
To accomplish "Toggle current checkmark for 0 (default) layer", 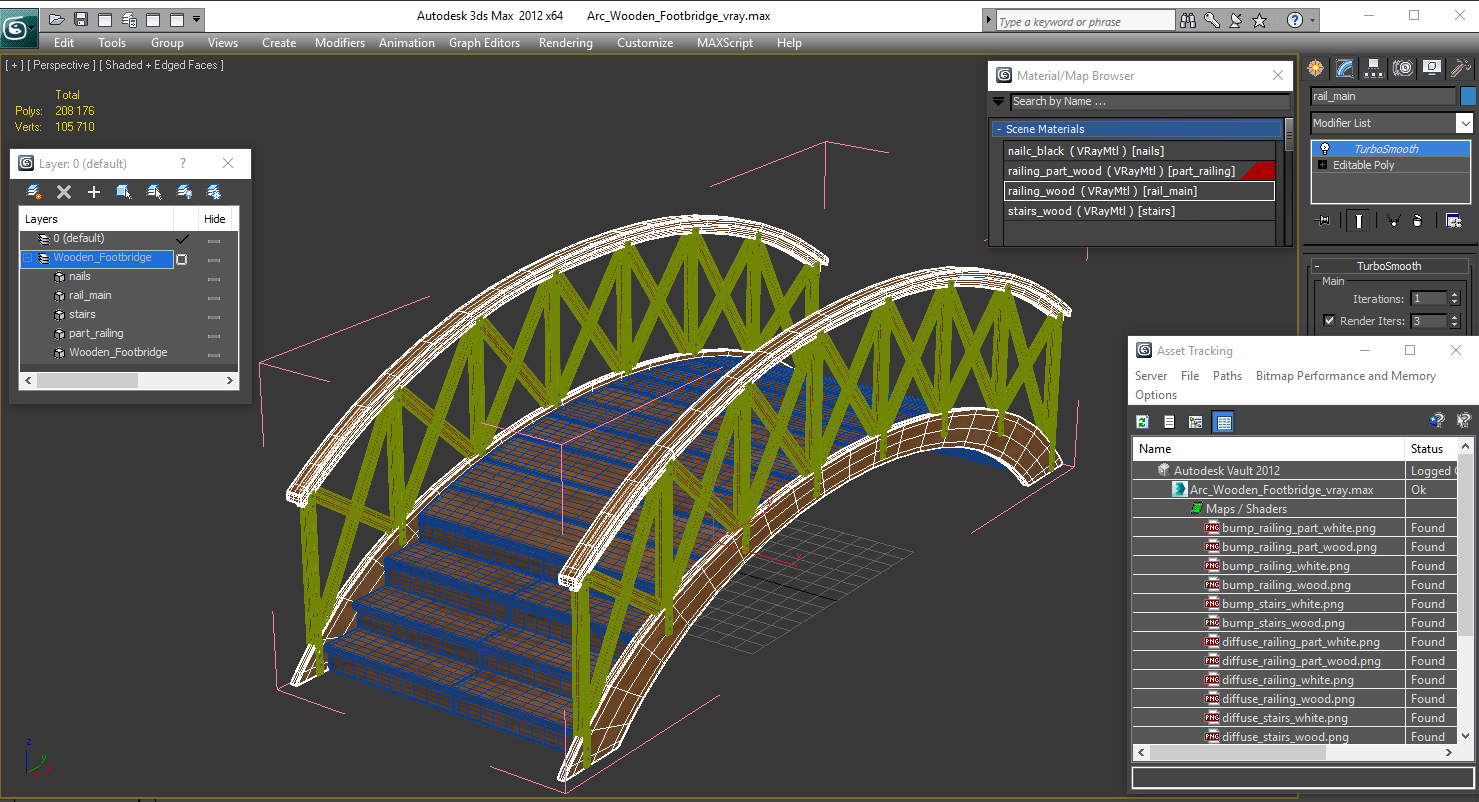I will [x=182, y=239].
